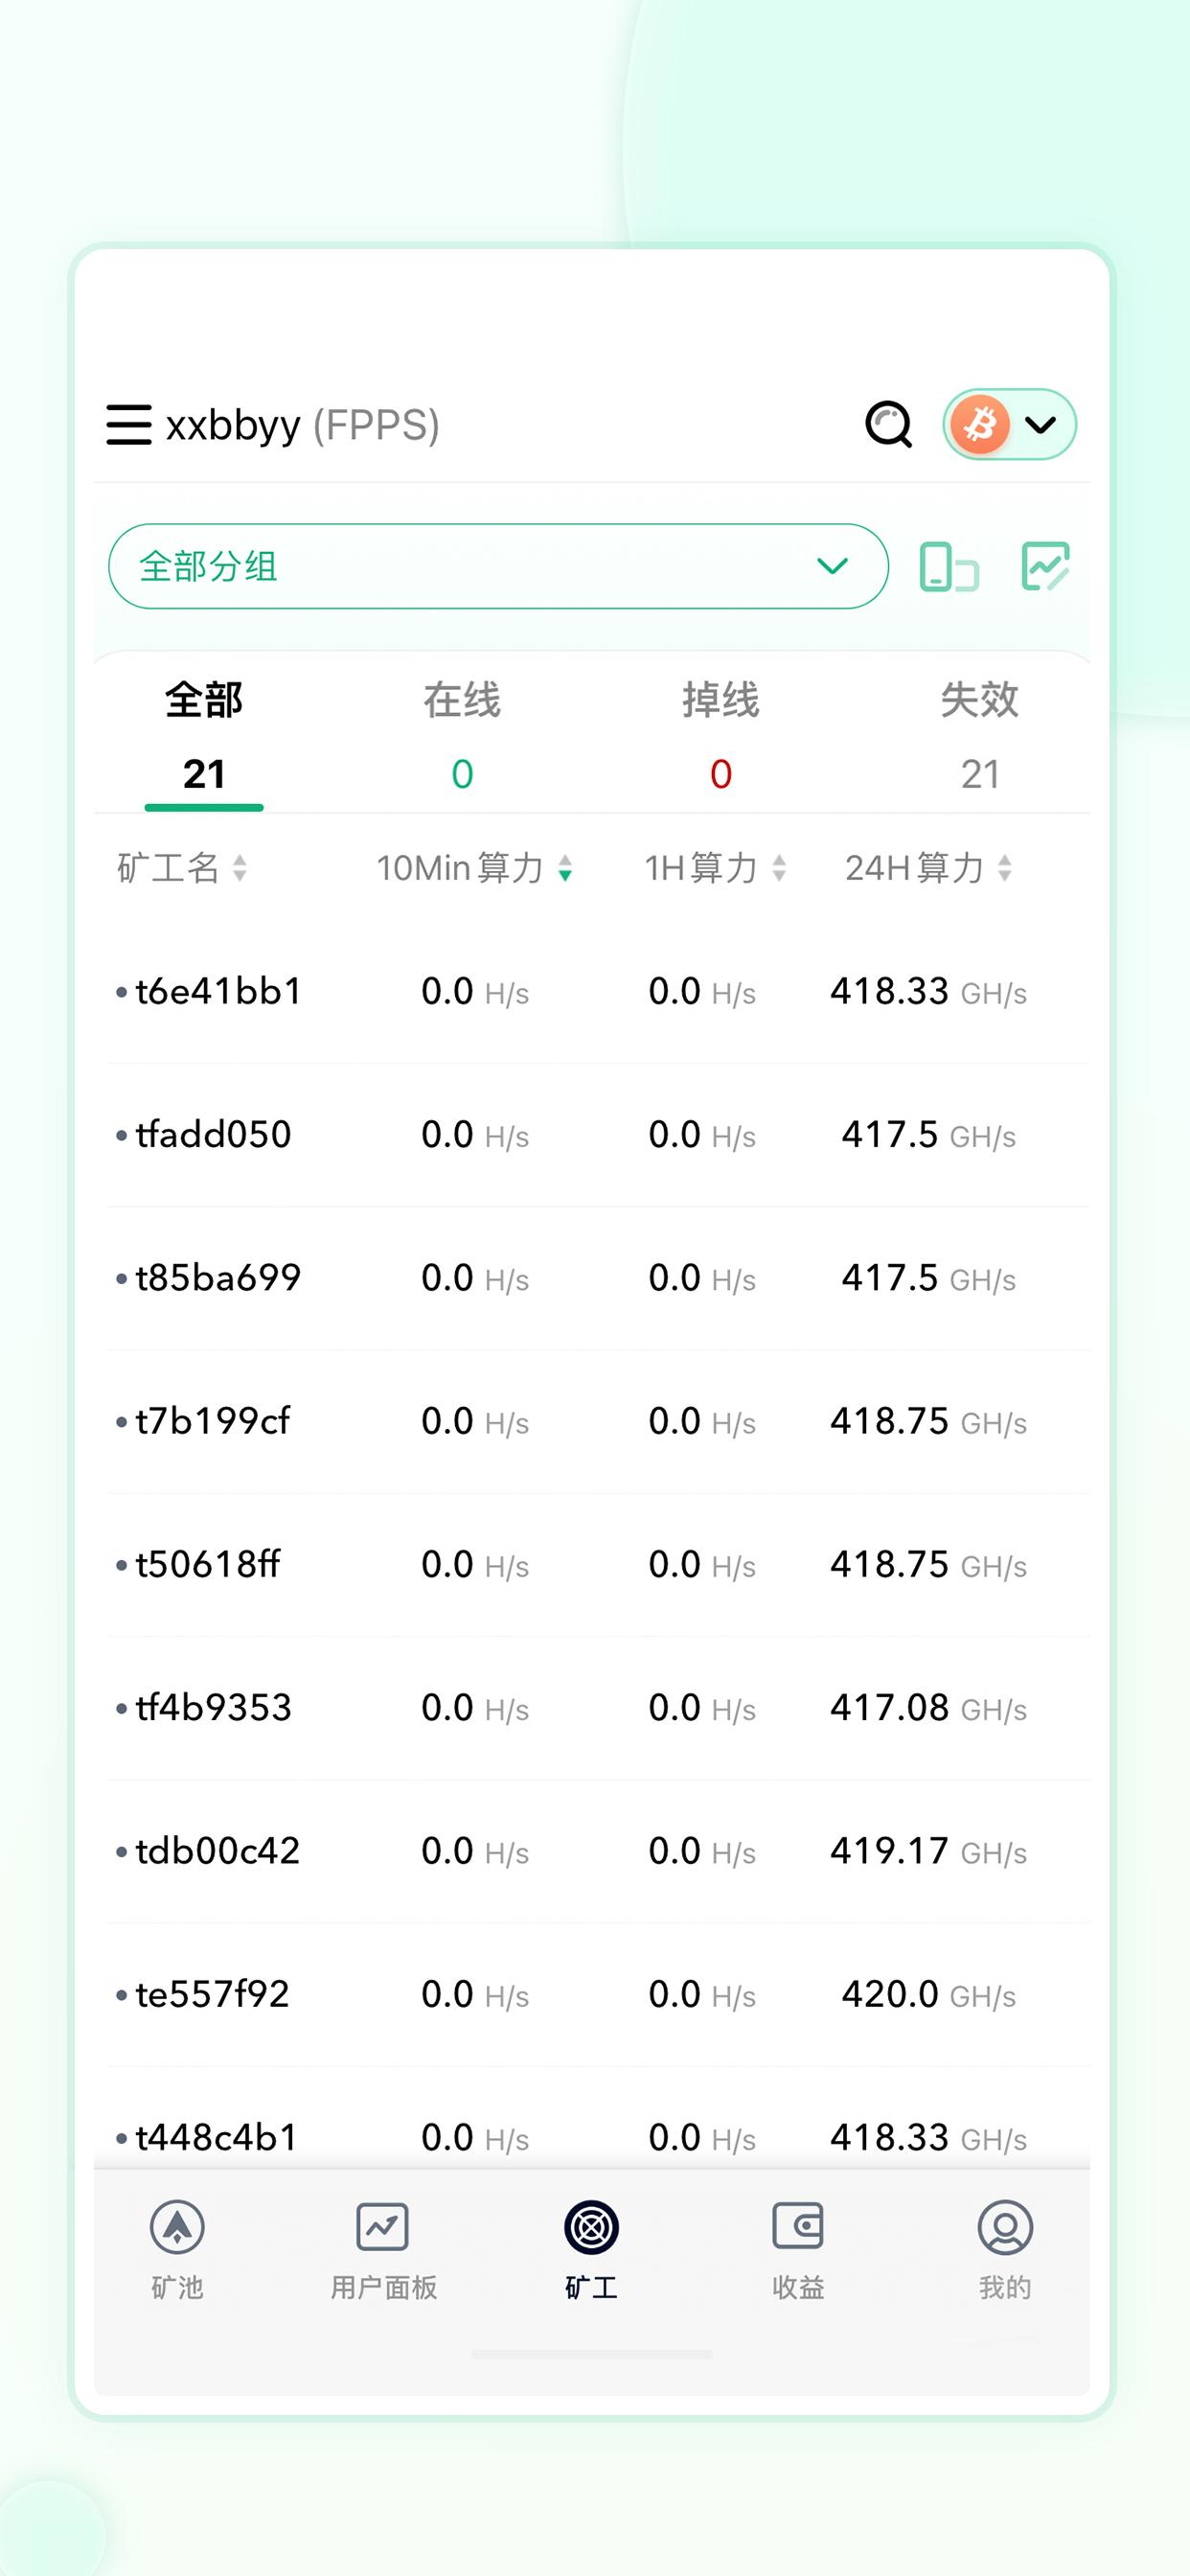
Task: Select the 417.08 GH/s value
Action: tap(929, 1708)
